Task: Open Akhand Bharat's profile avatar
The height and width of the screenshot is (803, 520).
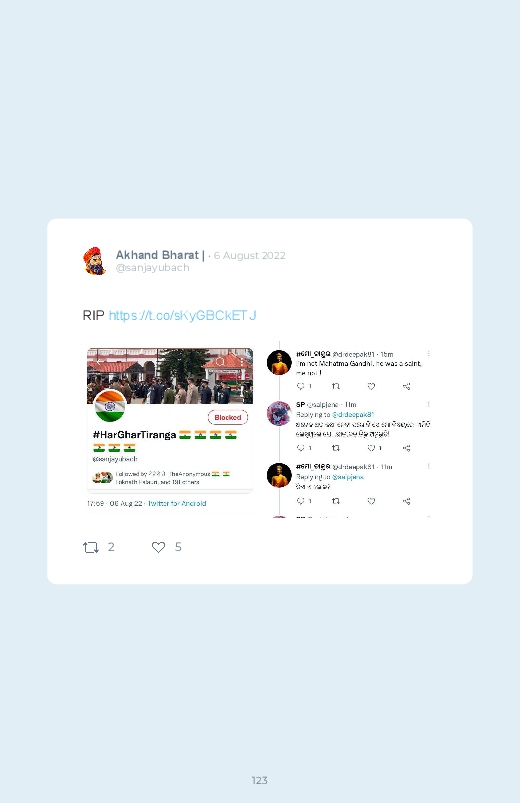Action: pos(95,261)
